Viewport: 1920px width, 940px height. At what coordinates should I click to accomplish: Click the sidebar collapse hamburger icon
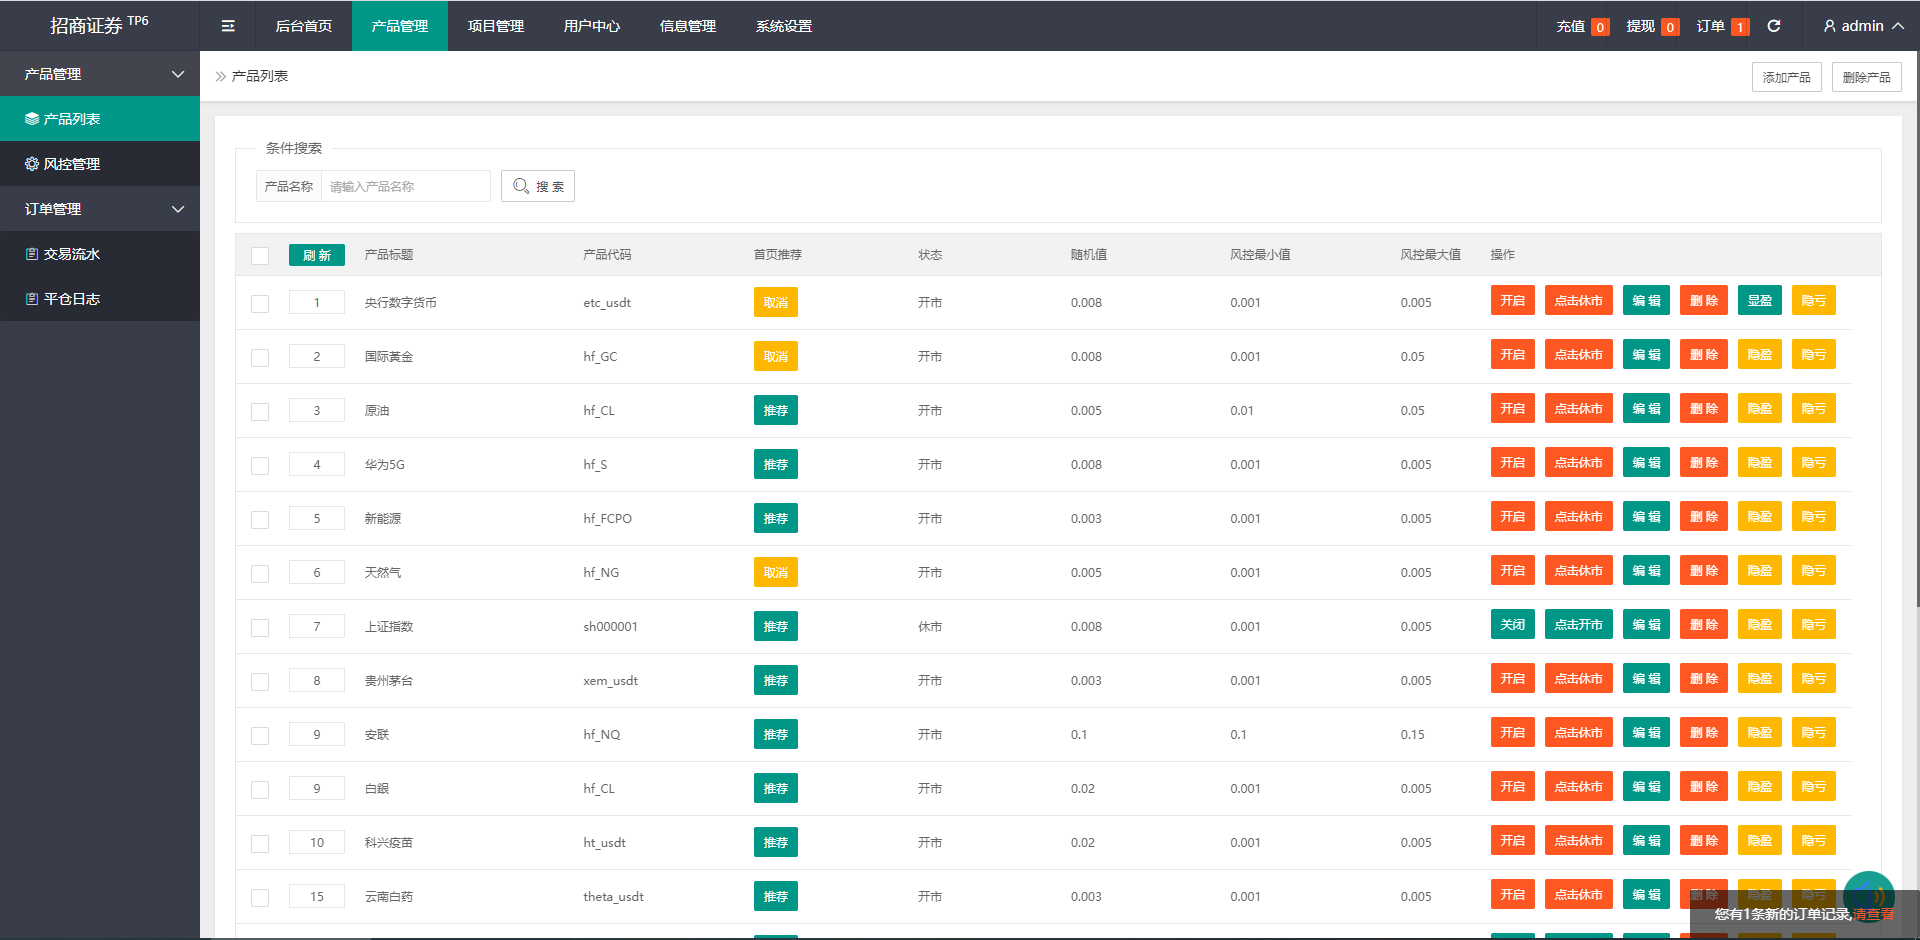(x=228, y=26)
